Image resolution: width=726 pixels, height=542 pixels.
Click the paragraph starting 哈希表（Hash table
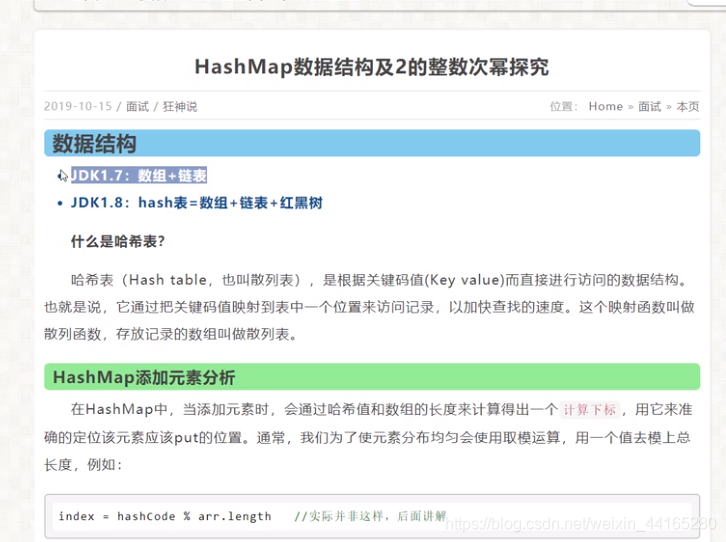click(369, 307)
